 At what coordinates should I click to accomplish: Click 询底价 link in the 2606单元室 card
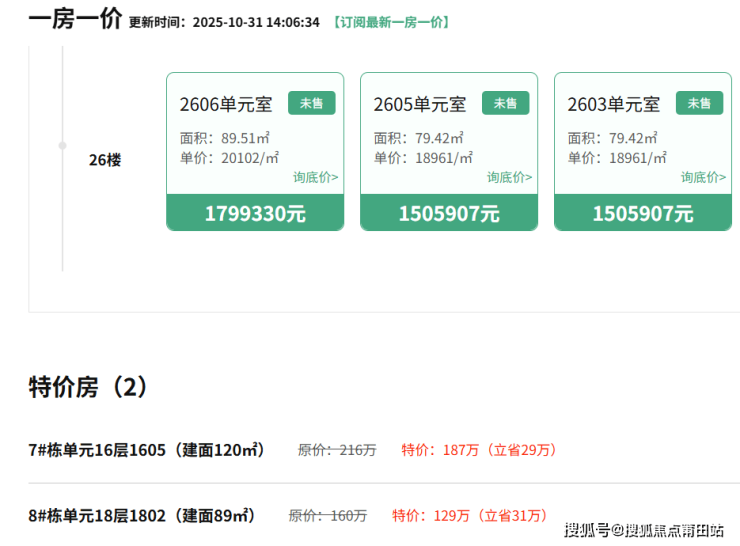pyautogui.click(x=315, y=177)
